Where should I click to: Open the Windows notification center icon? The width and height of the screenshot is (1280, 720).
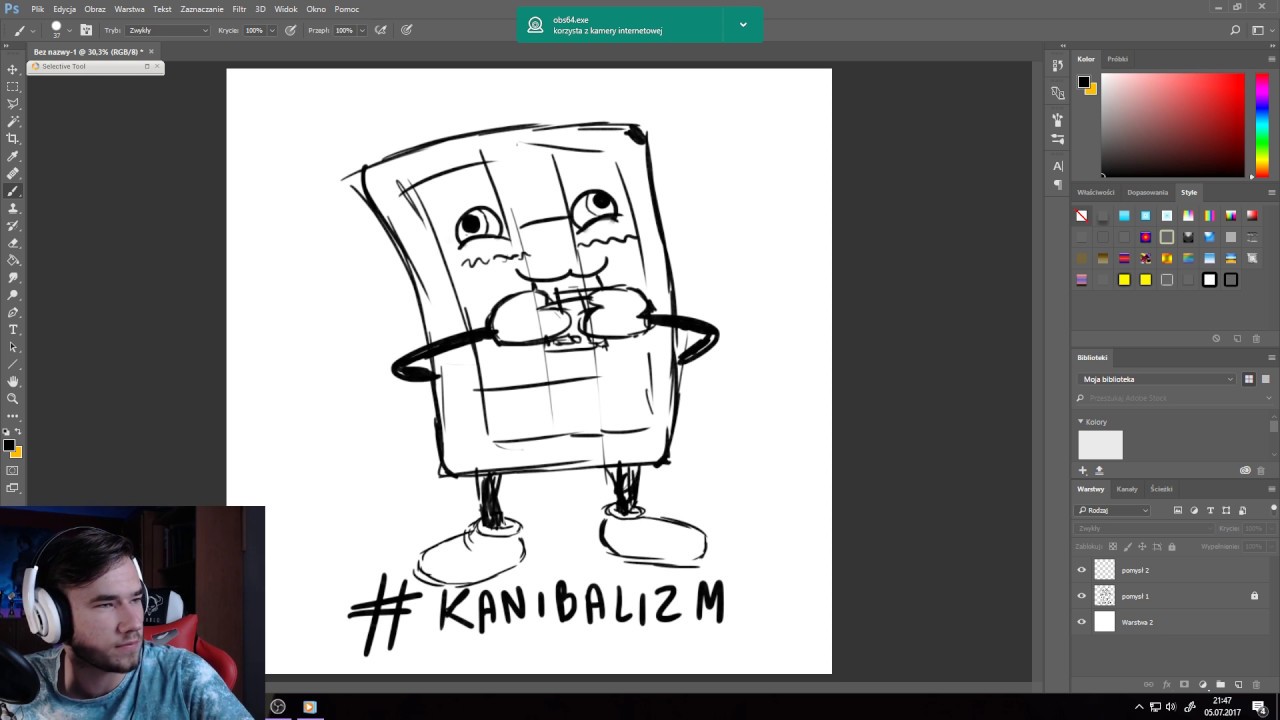(1259, 707)
